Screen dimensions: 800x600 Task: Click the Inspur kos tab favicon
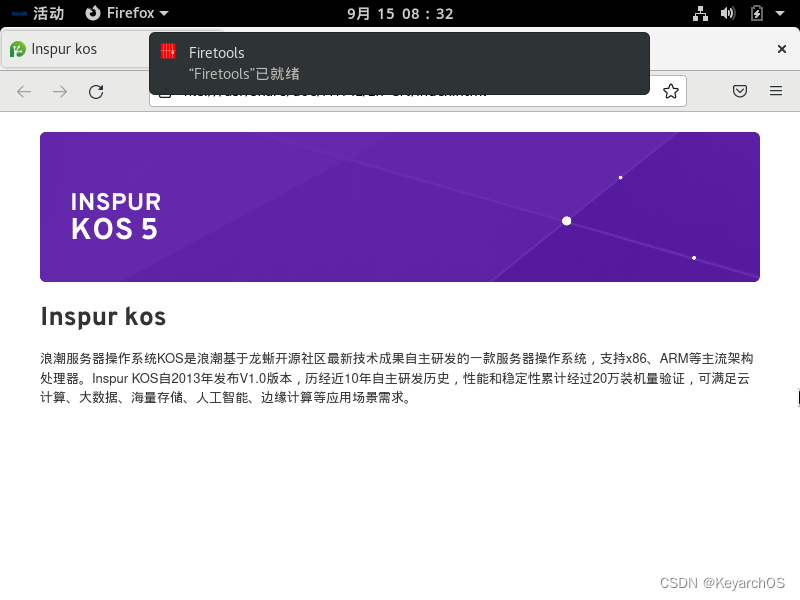tap(18, 48)
